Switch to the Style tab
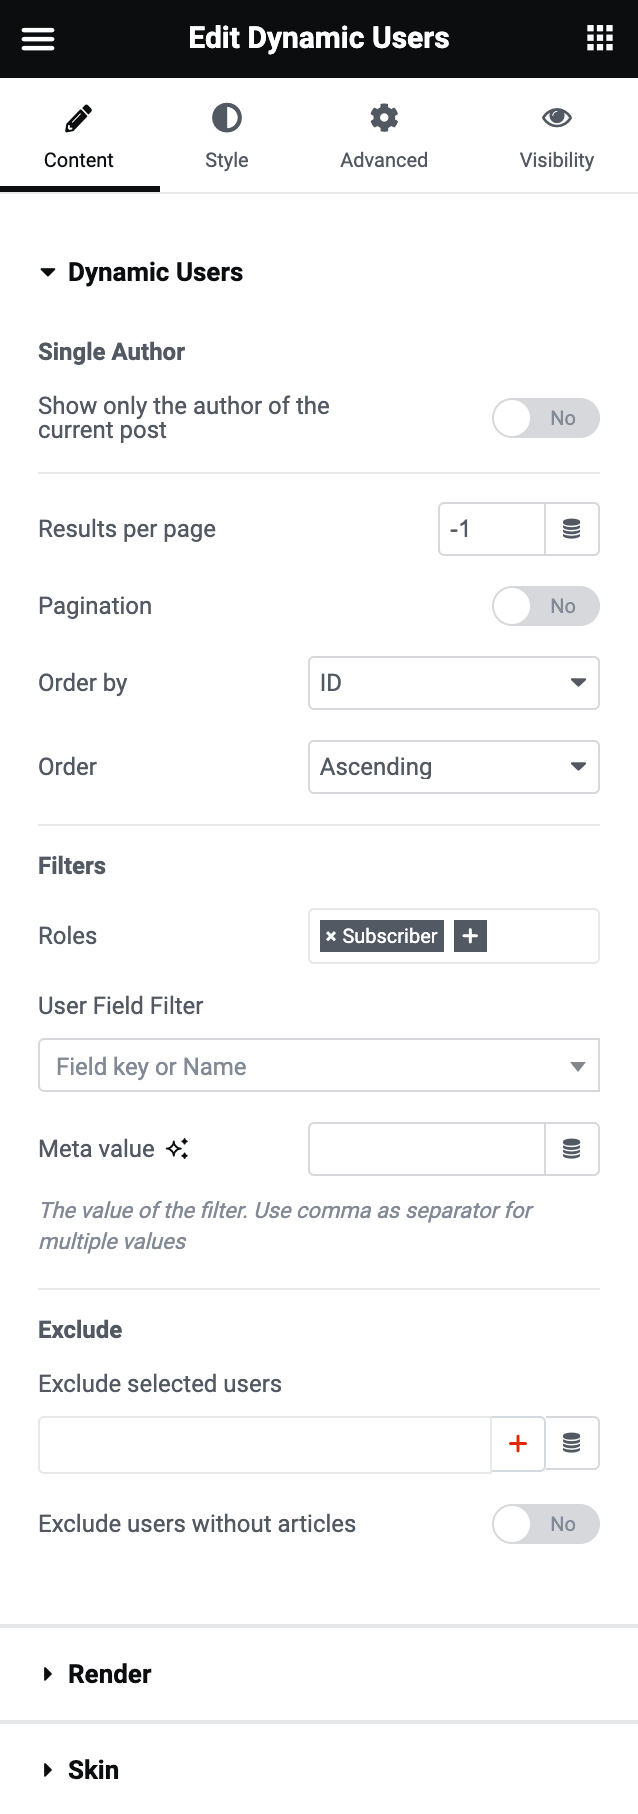This screenshot has width=638, height=1814. [x=227, y=136]
